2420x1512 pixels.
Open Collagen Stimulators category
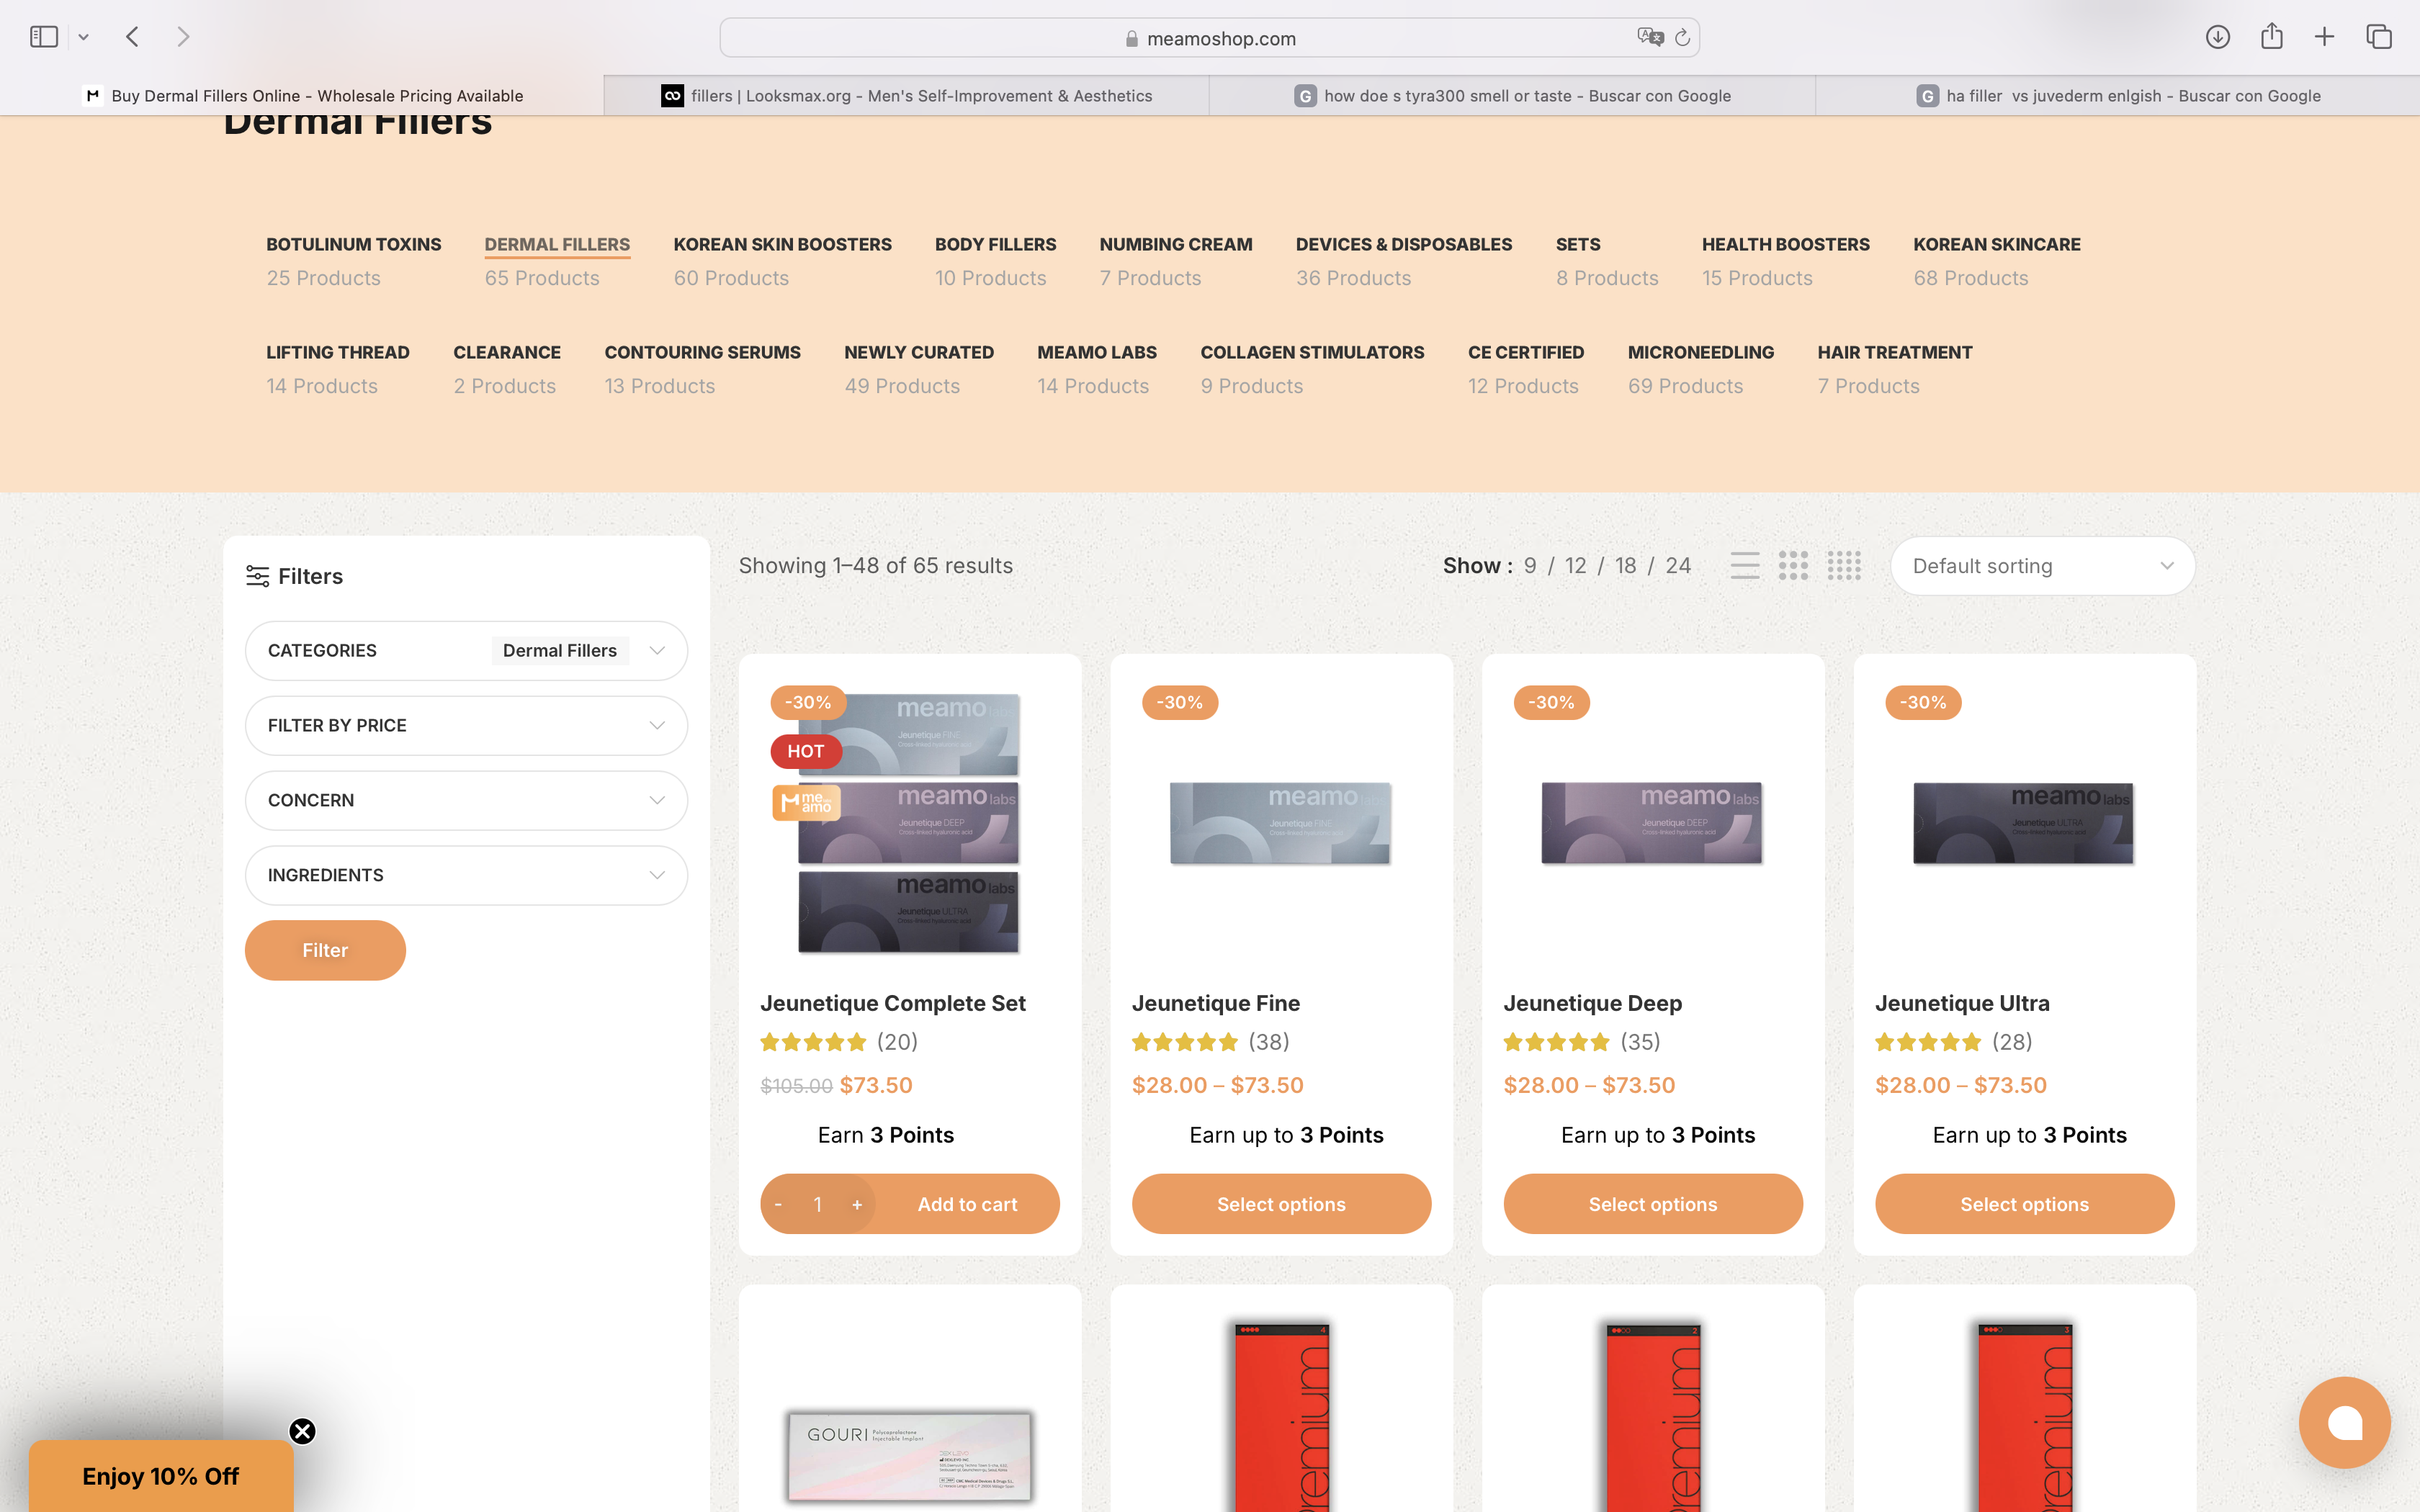tap(1312, 352)
